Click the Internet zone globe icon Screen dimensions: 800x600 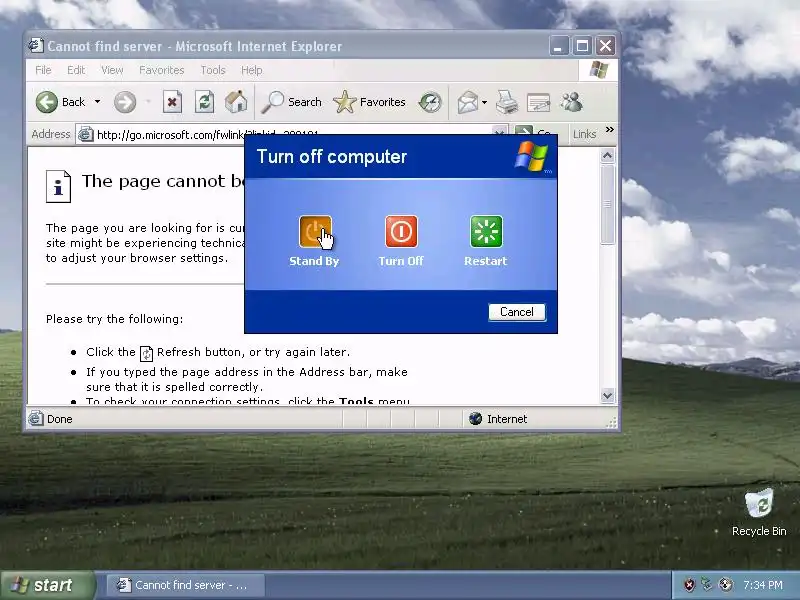pos(476,419)
